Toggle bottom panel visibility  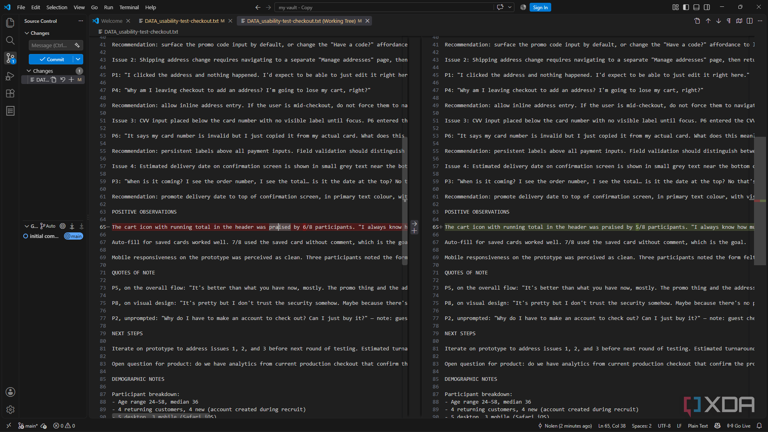pyautogui.click(x=696, y=7)
